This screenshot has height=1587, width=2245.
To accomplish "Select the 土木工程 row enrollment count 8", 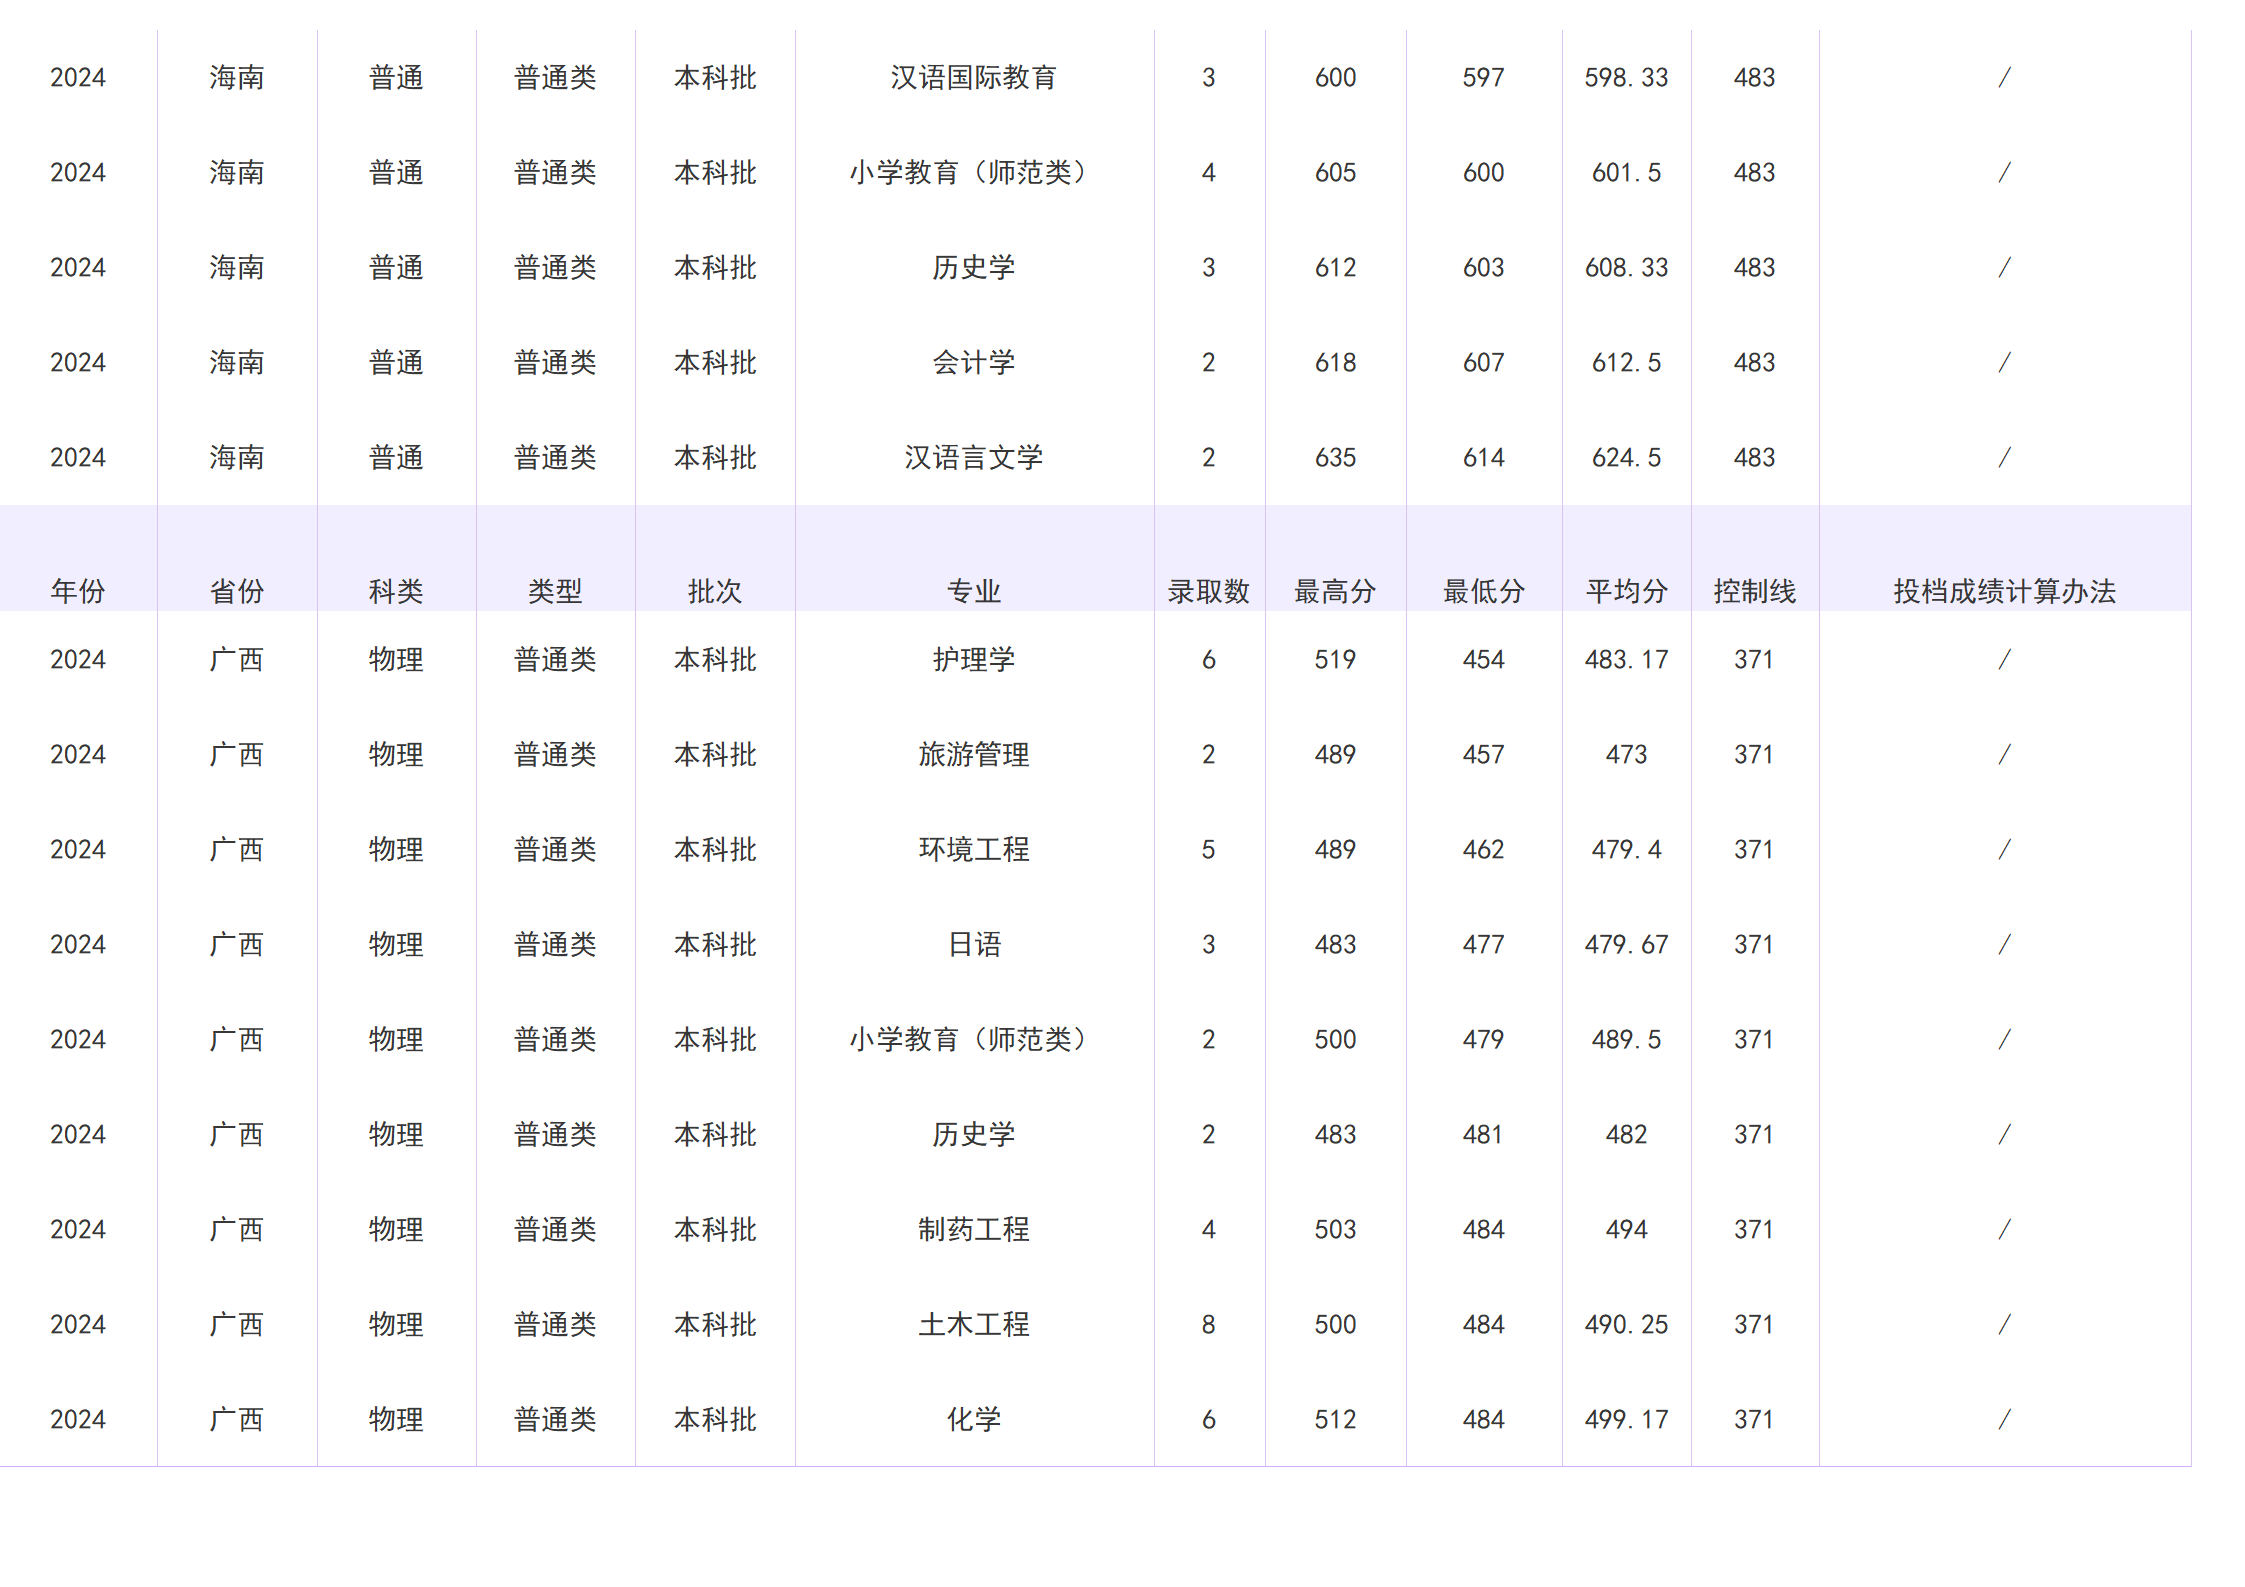I will (x=1210, y=1323).
